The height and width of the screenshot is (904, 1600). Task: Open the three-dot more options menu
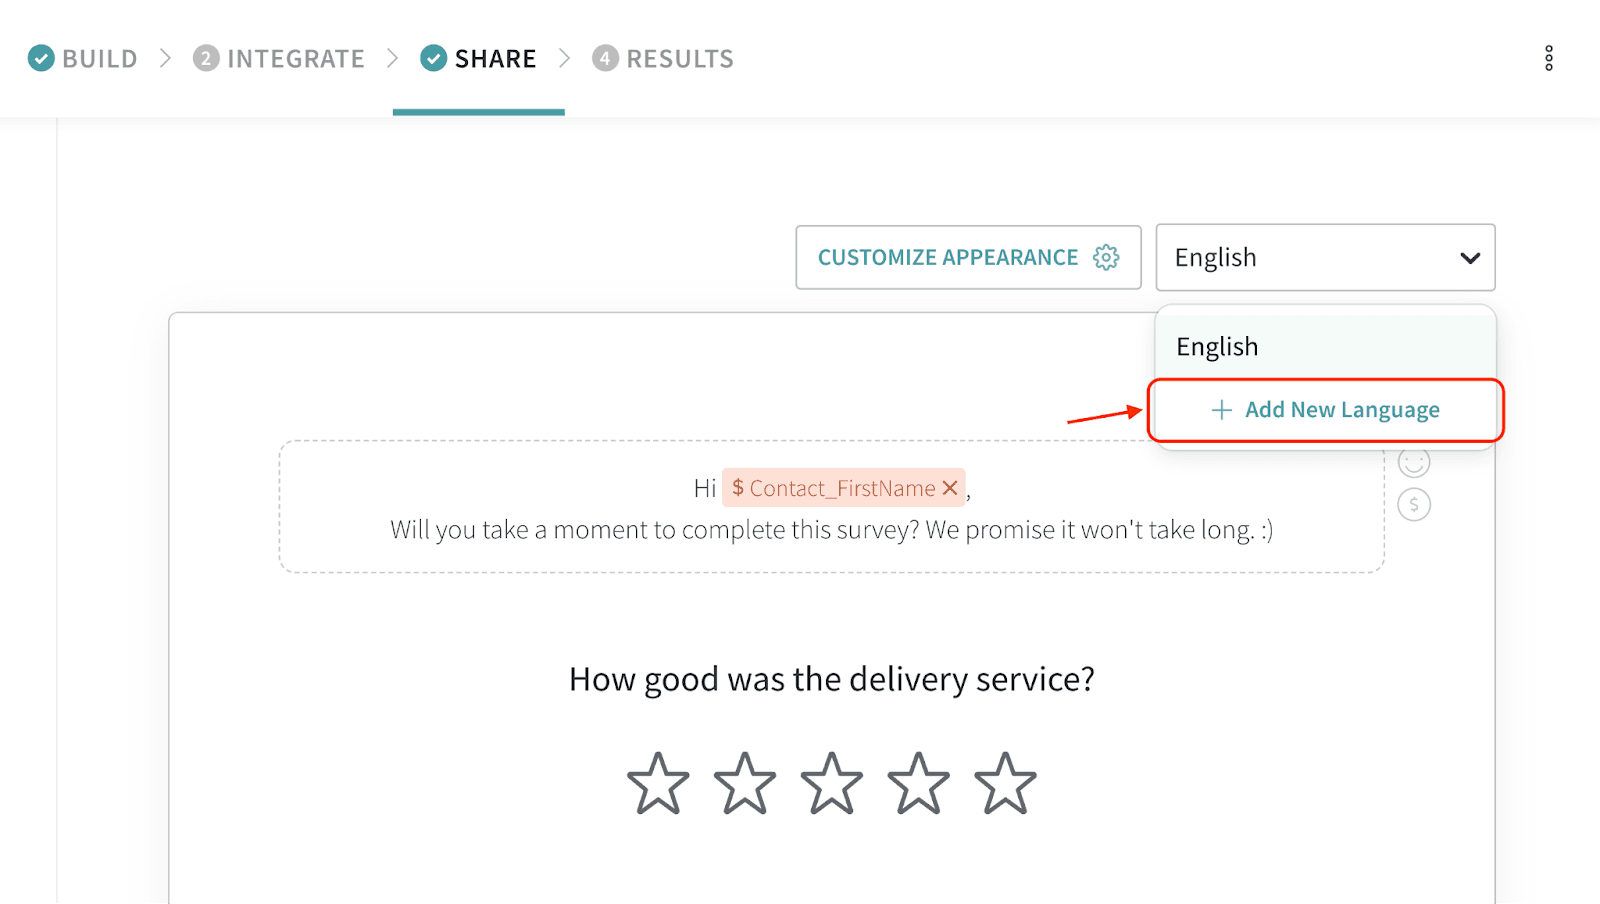click(x=1548, y=58)
